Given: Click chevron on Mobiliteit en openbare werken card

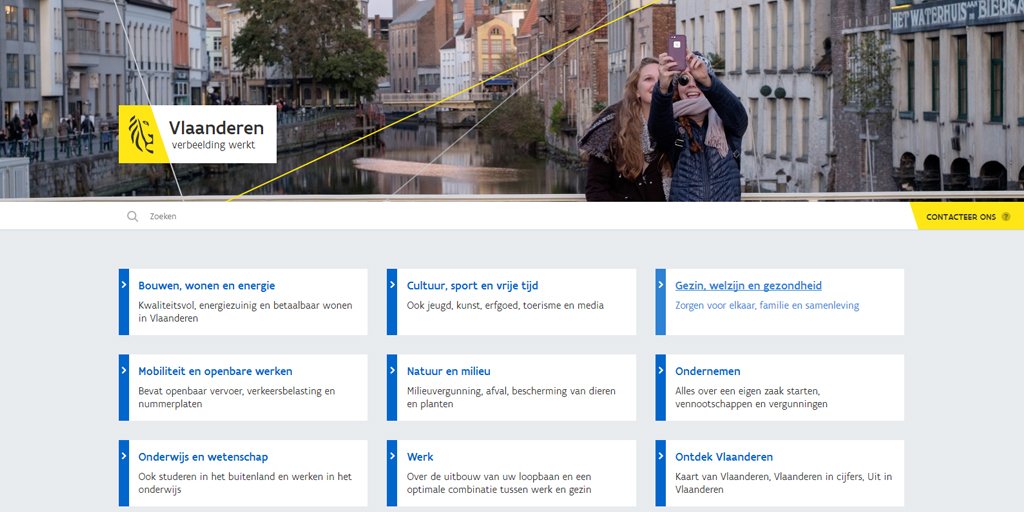Looking at the screenshot, I should [x=123, y=370].
